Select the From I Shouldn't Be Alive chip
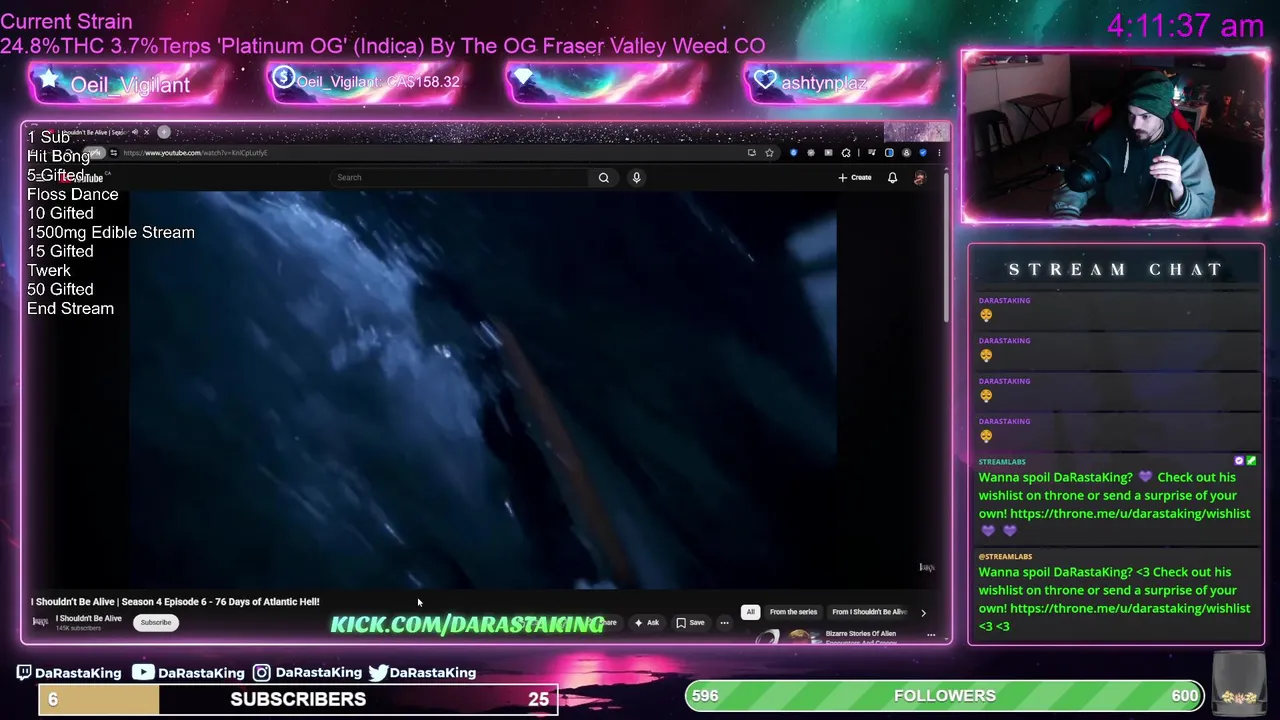The height and width of the screenshot is (720, 1280). click(x=869, y=612)
